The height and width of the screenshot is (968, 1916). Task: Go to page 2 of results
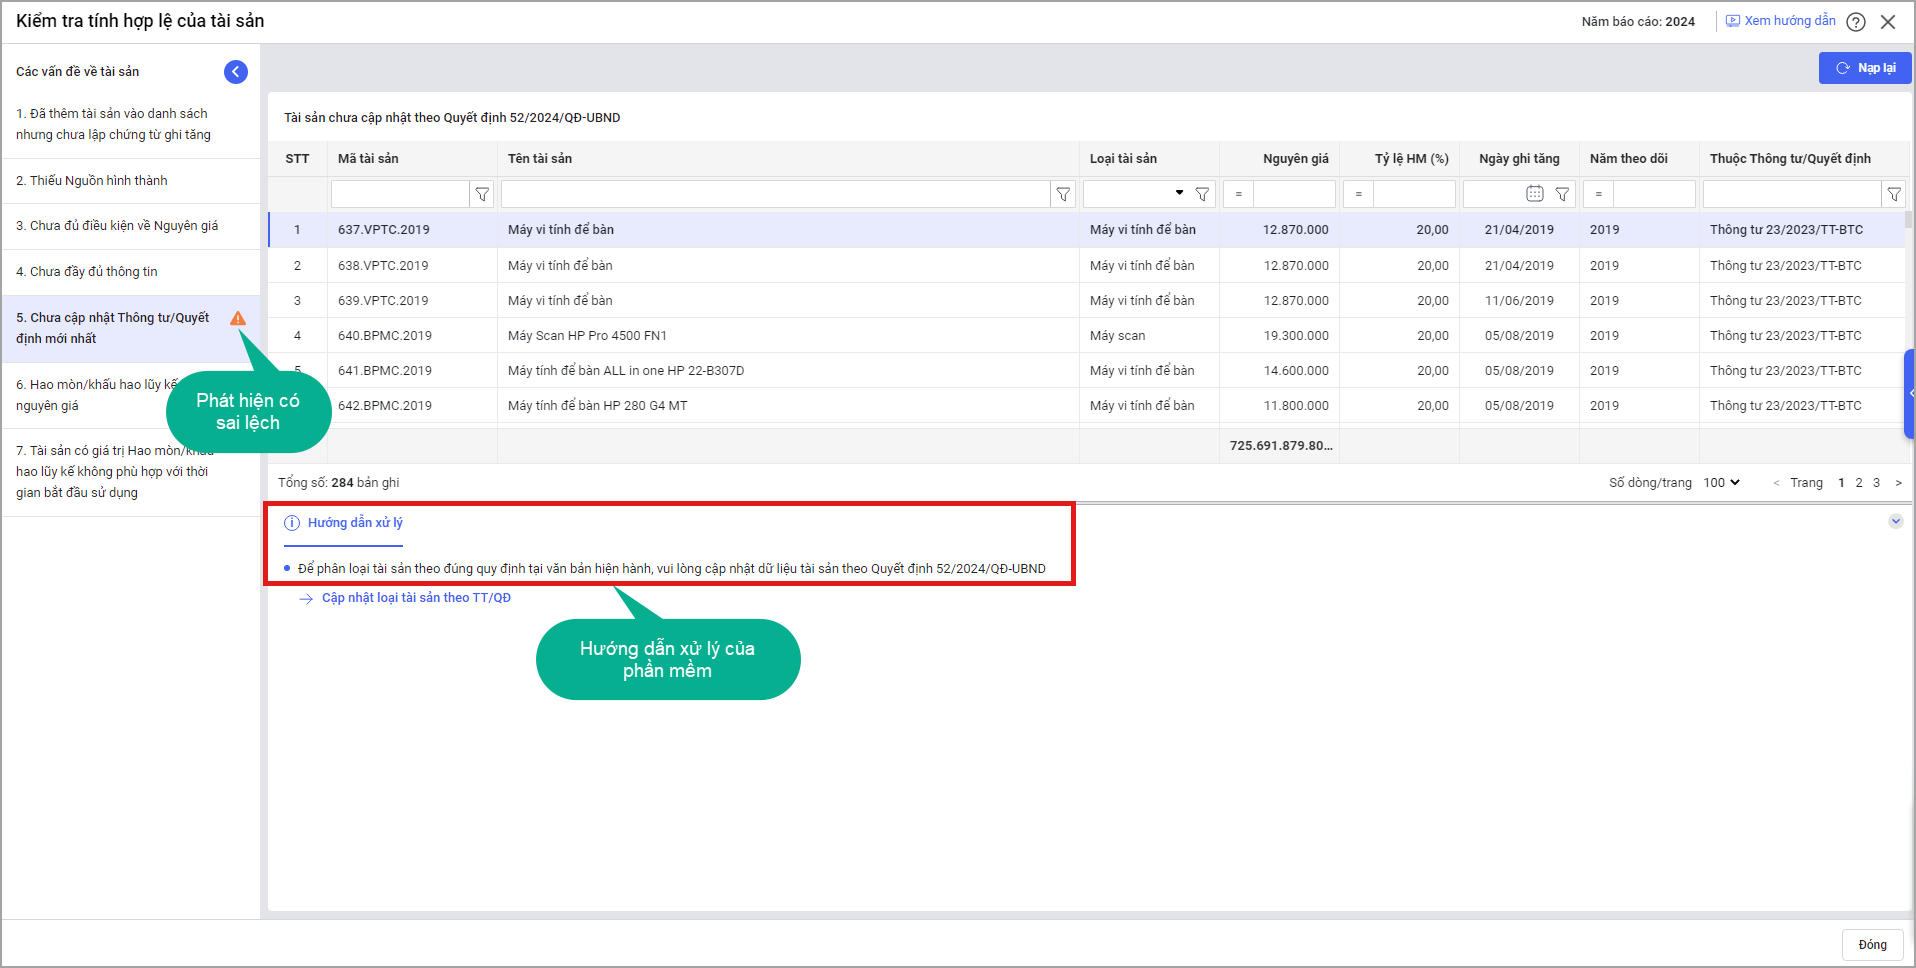click(x=1859, y=483)
